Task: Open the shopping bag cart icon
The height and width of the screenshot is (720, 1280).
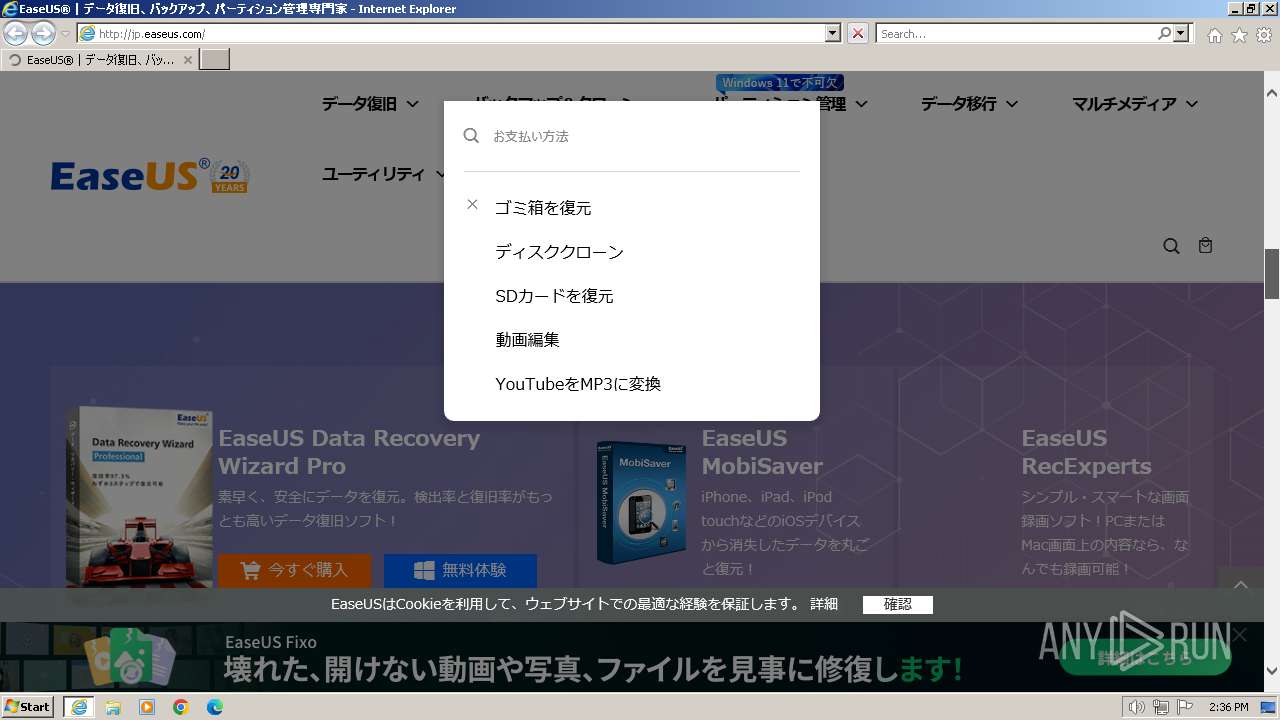Action: 1205,245
